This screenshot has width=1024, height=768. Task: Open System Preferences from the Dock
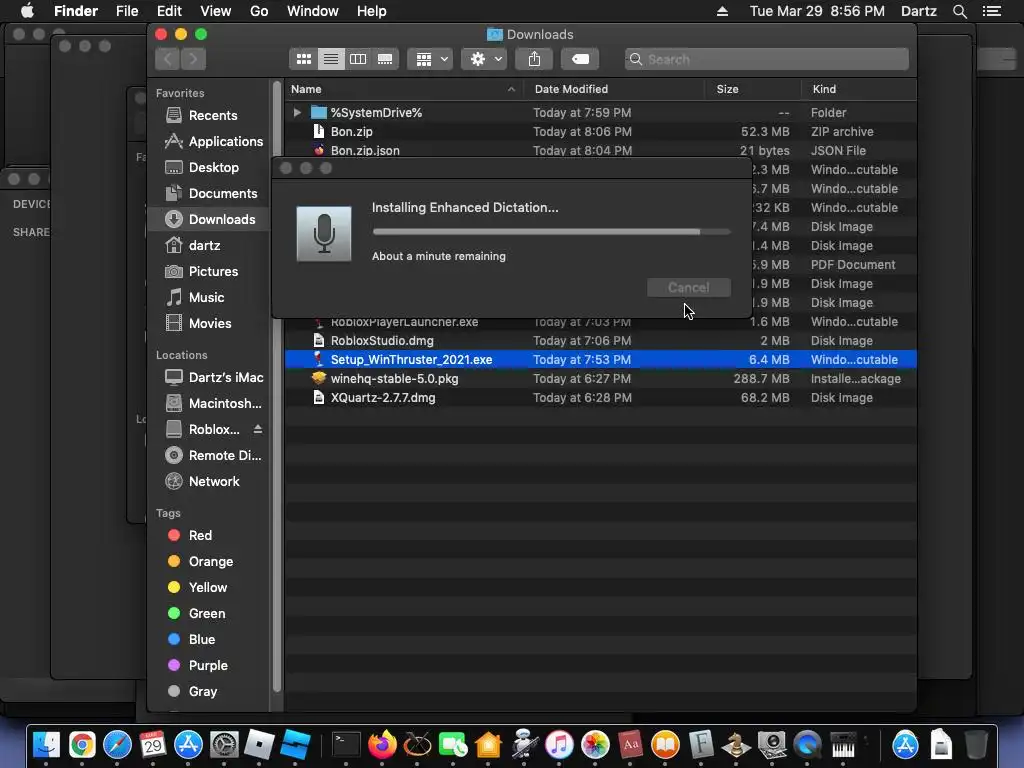click(x=224, y=745)
